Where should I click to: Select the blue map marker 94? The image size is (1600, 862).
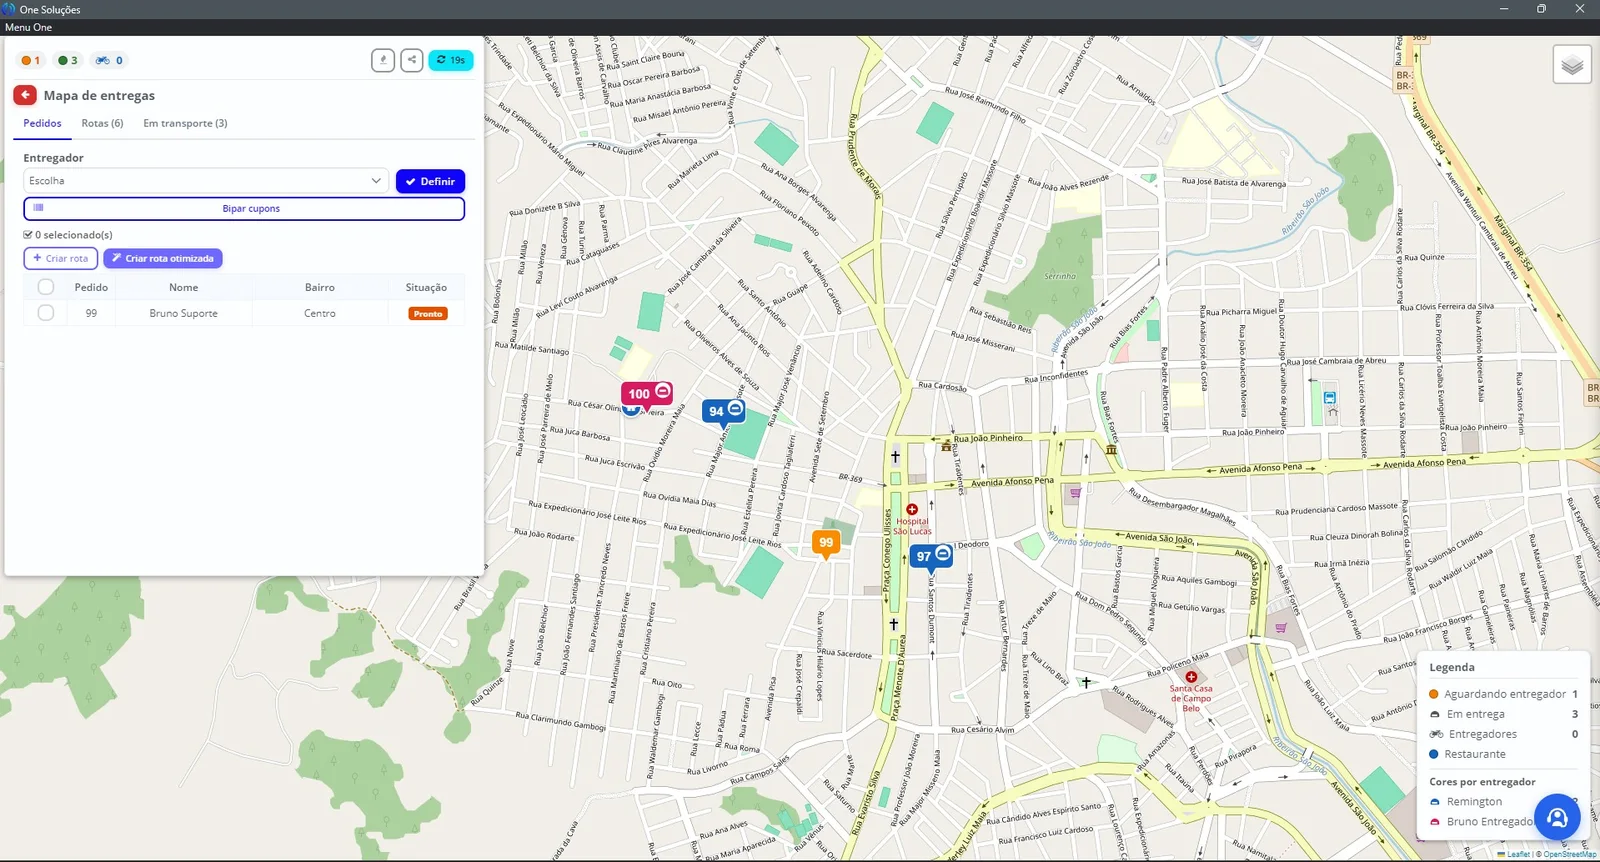coord(724,412)
